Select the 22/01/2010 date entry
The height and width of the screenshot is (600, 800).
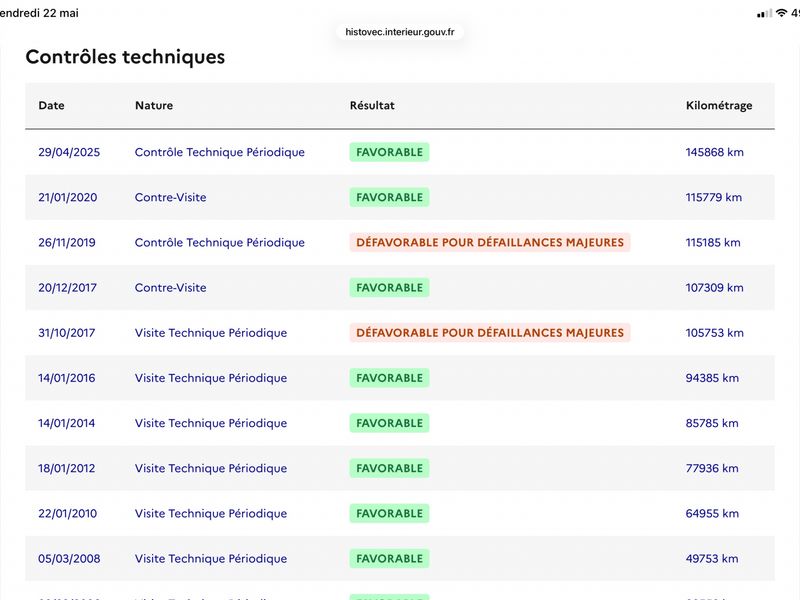click(67, 513)
